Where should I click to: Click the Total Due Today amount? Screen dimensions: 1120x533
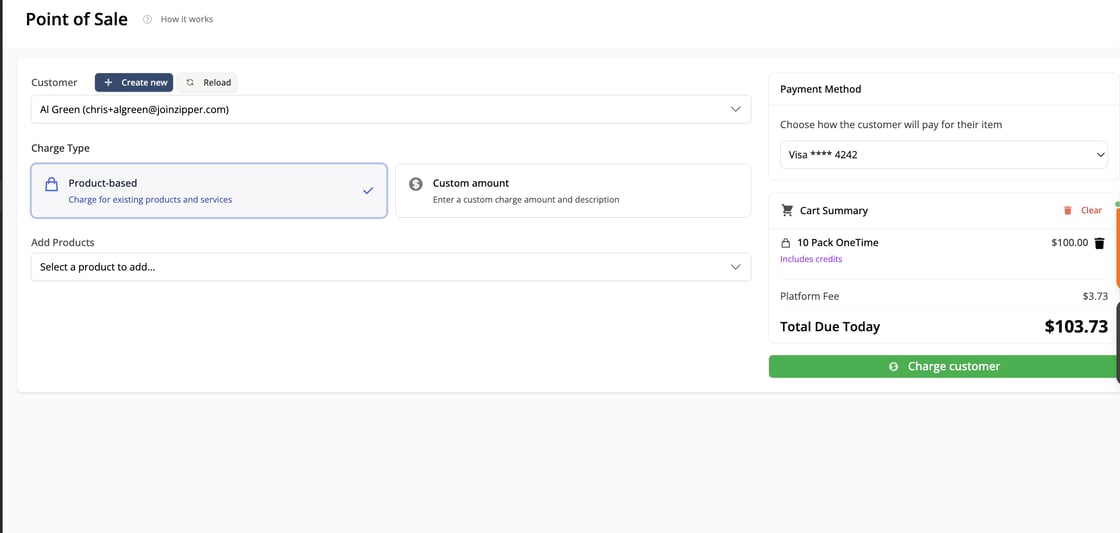click(x=1076, y=326)
